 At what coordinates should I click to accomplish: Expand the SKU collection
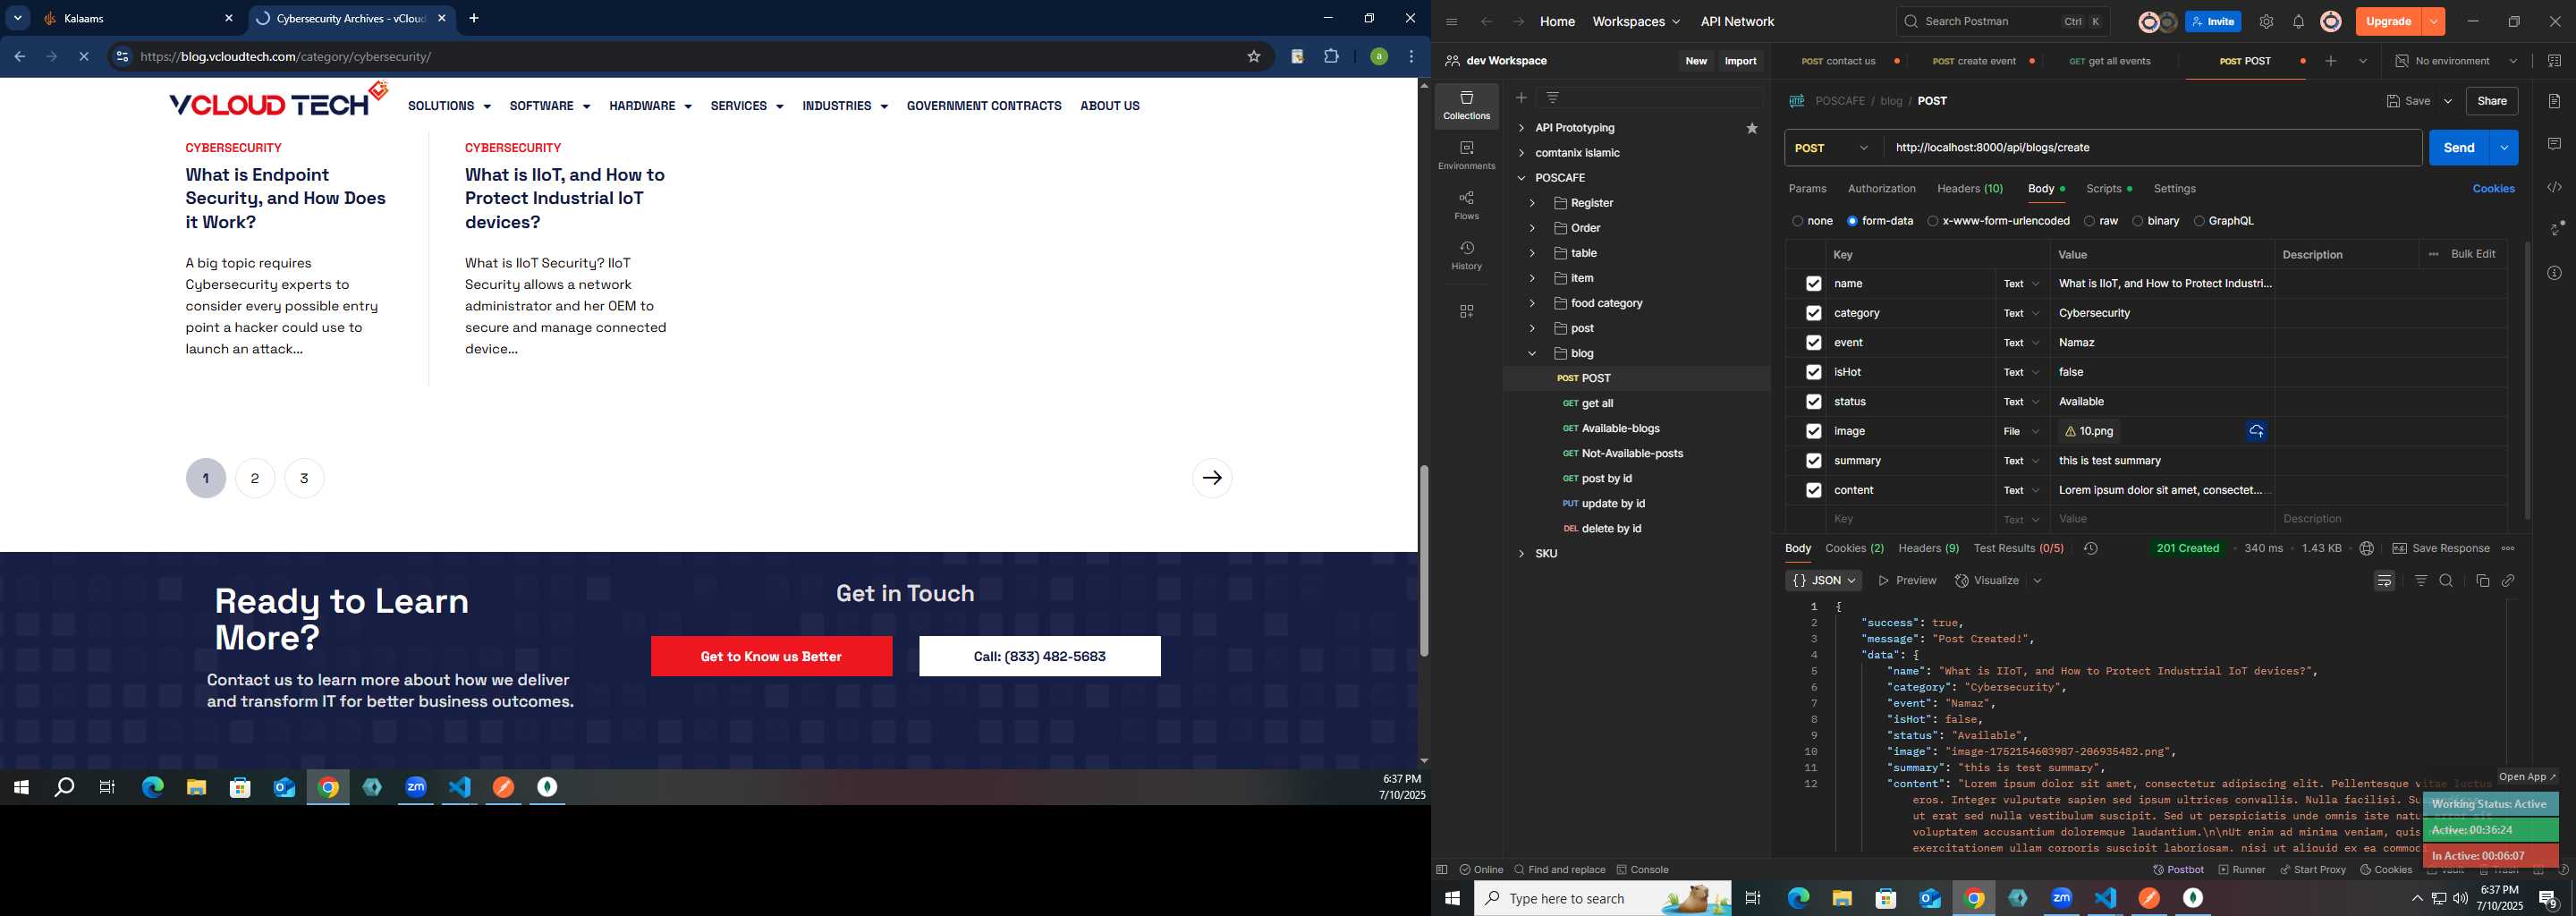(1521, 554)
